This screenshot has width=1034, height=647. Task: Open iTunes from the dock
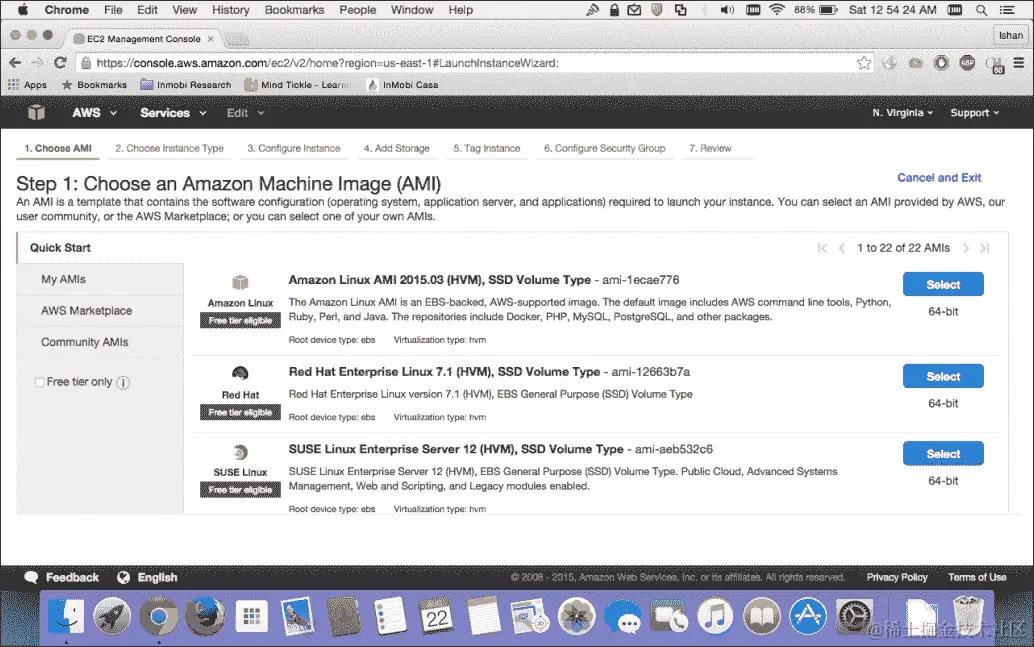tap(715, 617)
